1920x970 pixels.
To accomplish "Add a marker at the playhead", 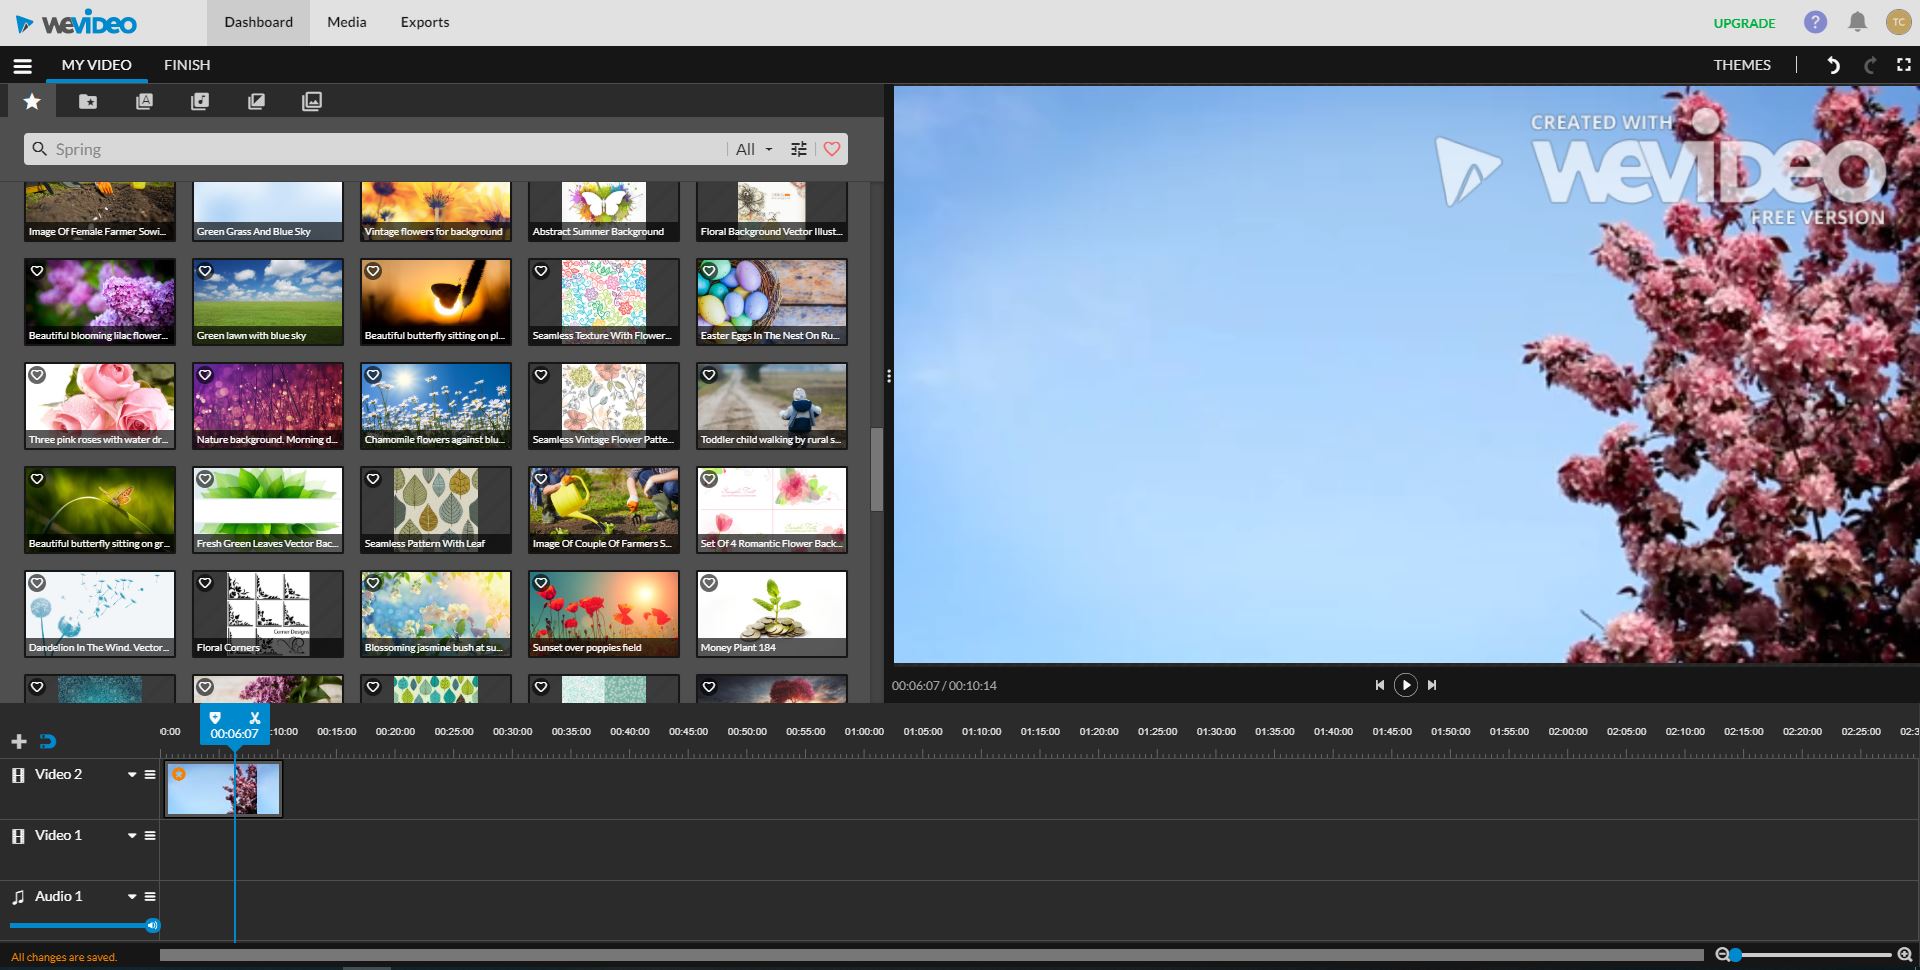I will pyautogui.click(x=215, y=717).
